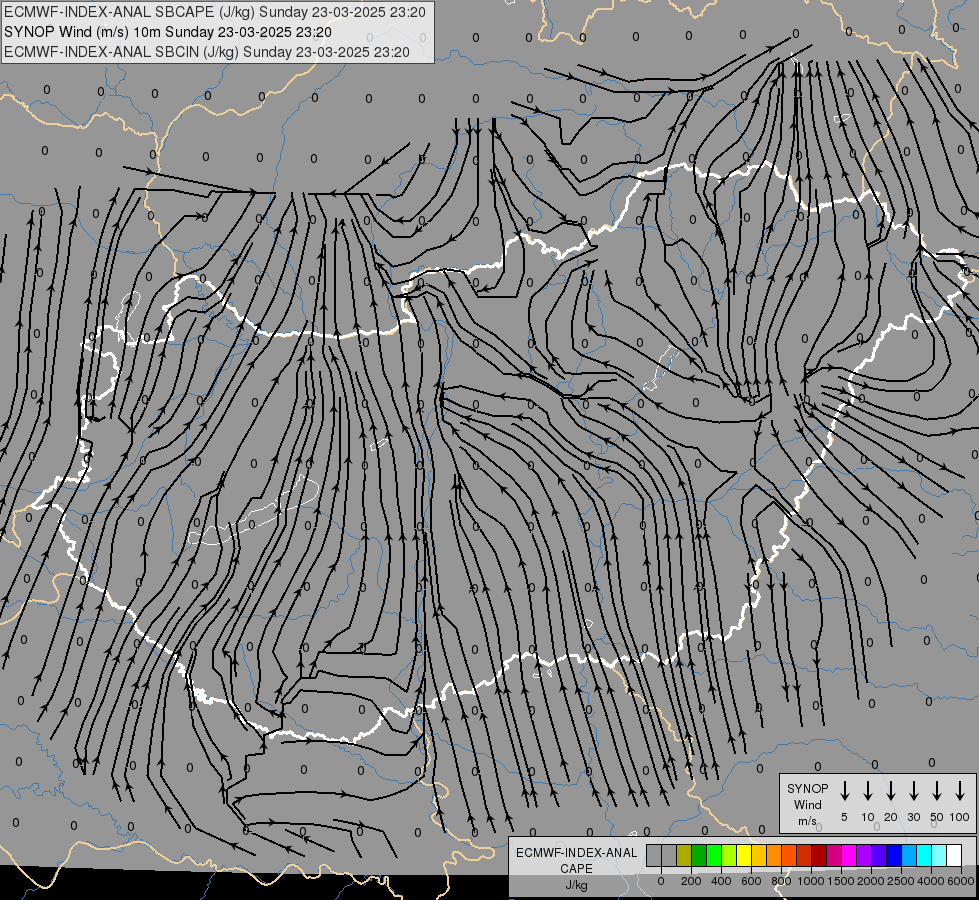
Task: Click the 10 m/s wind arrow symbol
Action: pyautogui.click(x=867, y=791)
